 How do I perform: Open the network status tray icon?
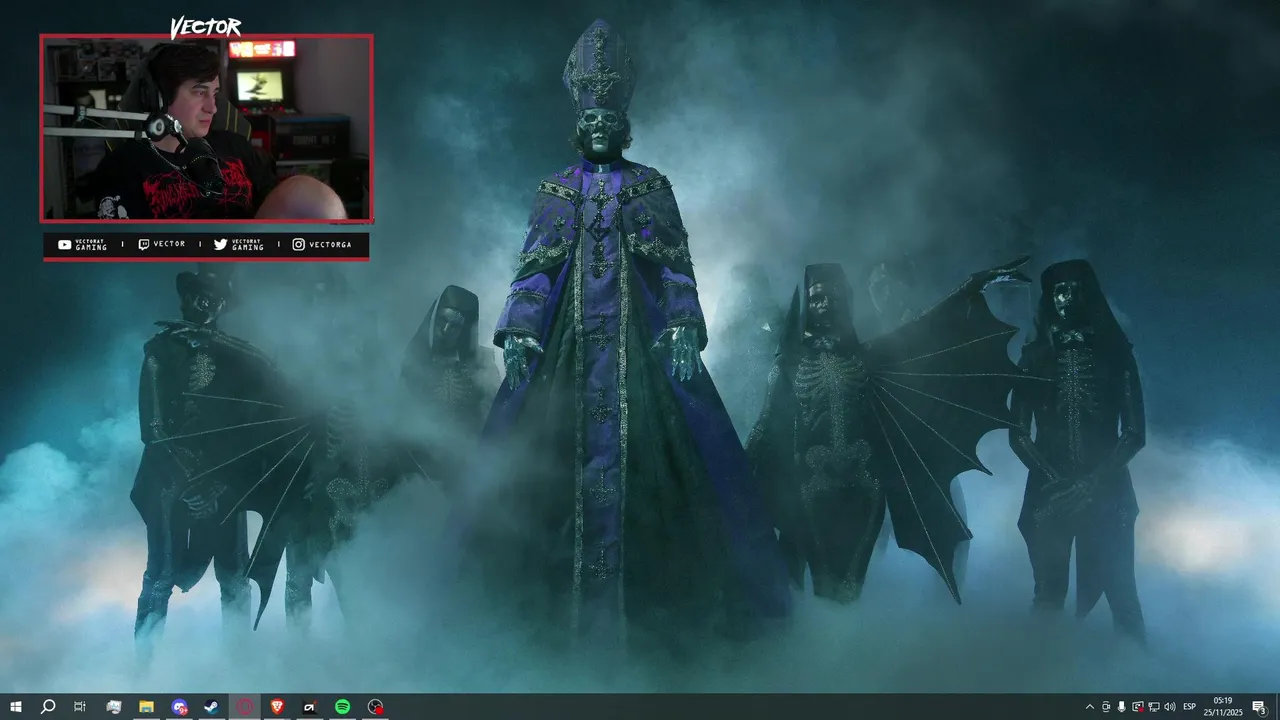(1154, 707)
